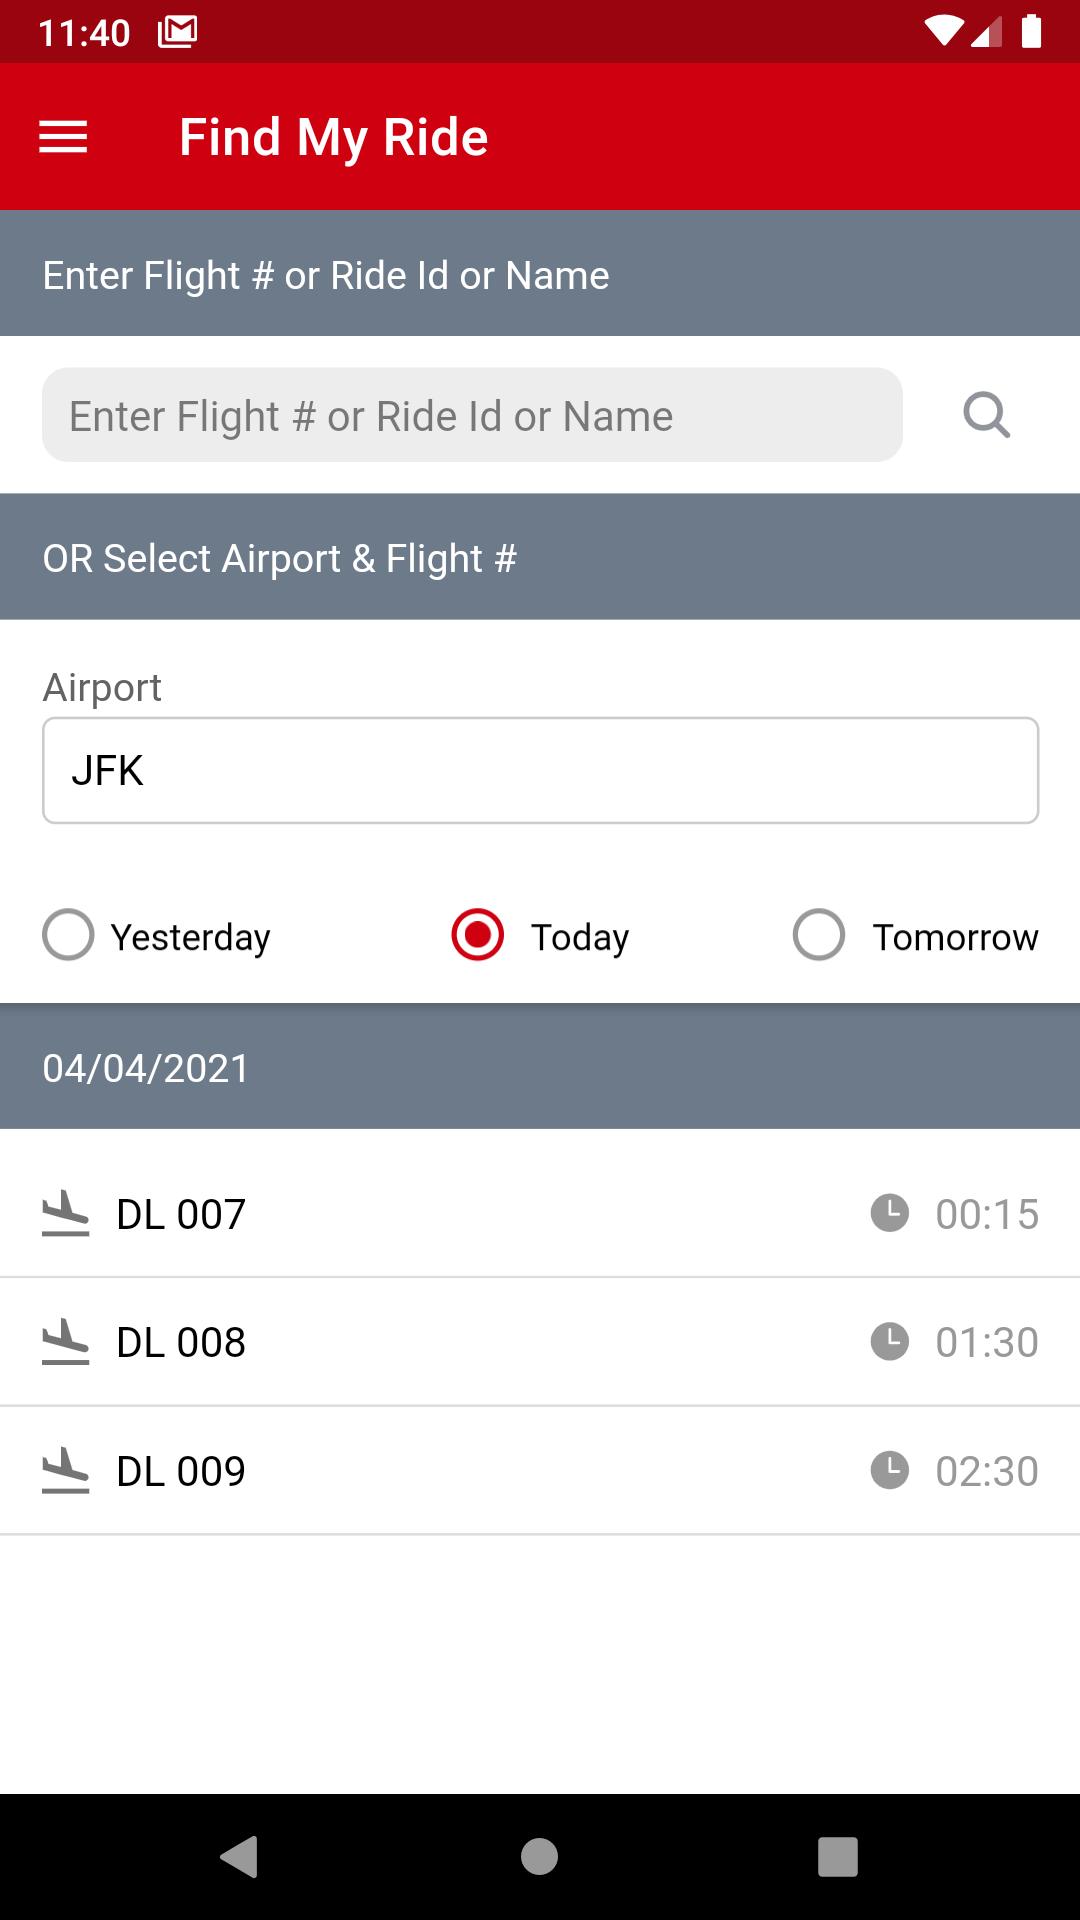Screen dimensions: 1080x1920
Task: Open the Airport selector showing JFK
Action: pyautogui.click(x=540, y=771)
